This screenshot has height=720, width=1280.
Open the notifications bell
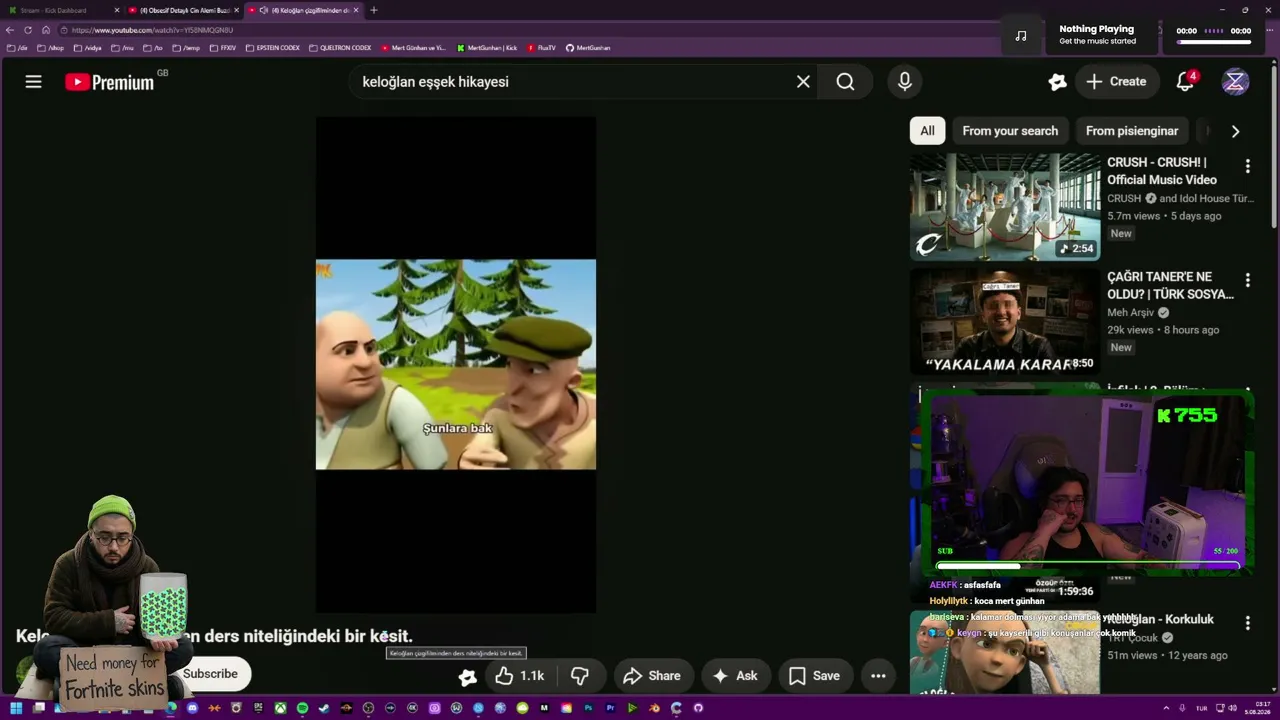coord(1186,82)
